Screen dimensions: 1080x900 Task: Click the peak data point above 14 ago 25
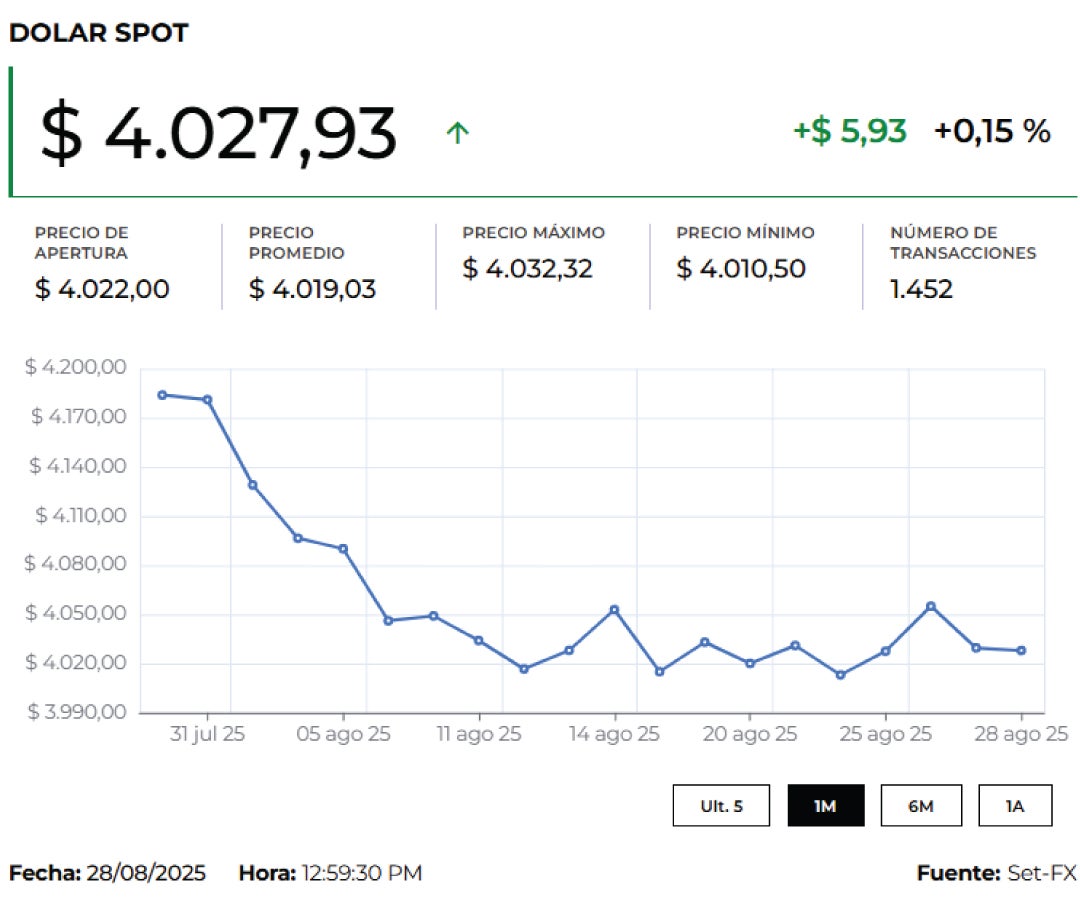(614, 609)
